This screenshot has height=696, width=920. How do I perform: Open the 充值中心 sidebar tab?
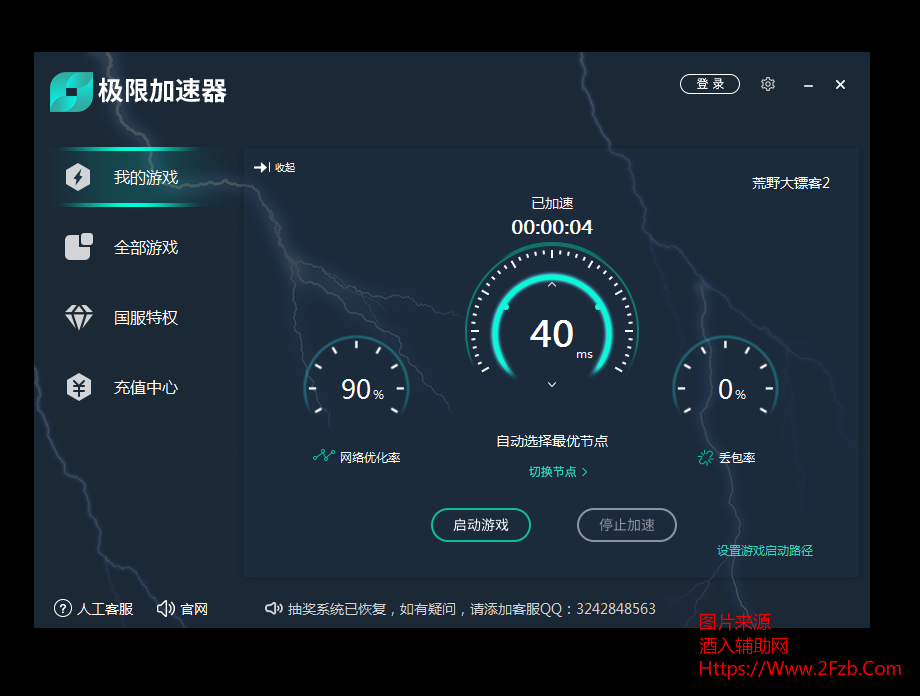tap(146, 388)
